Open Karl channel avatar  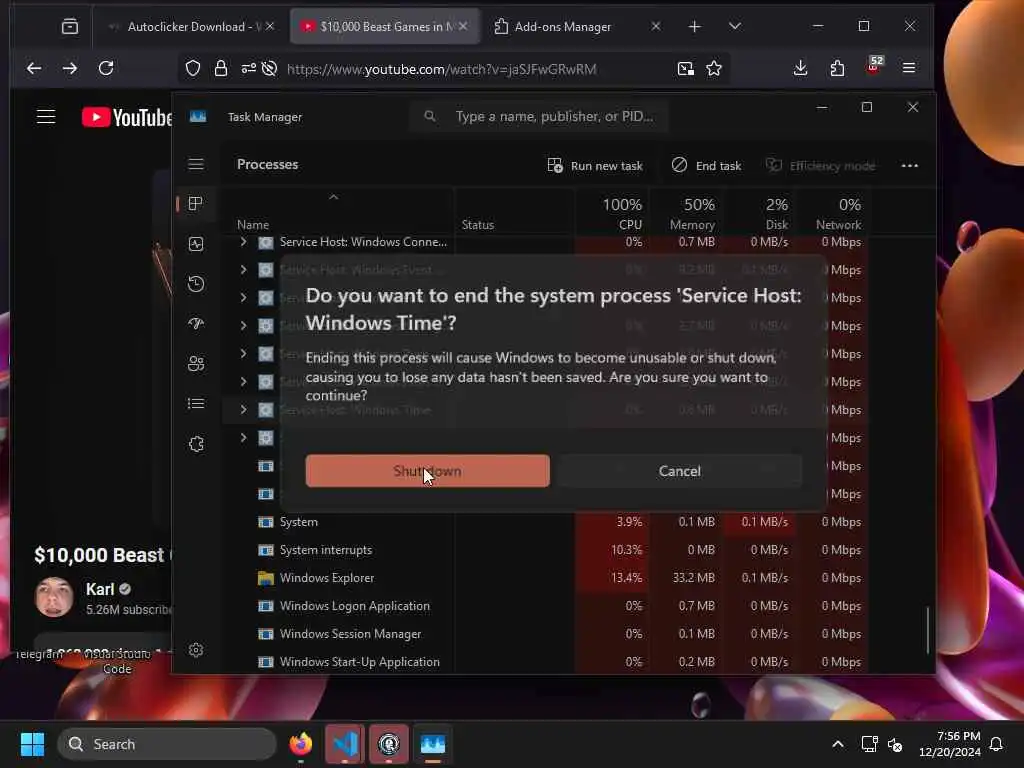(54, 597)
